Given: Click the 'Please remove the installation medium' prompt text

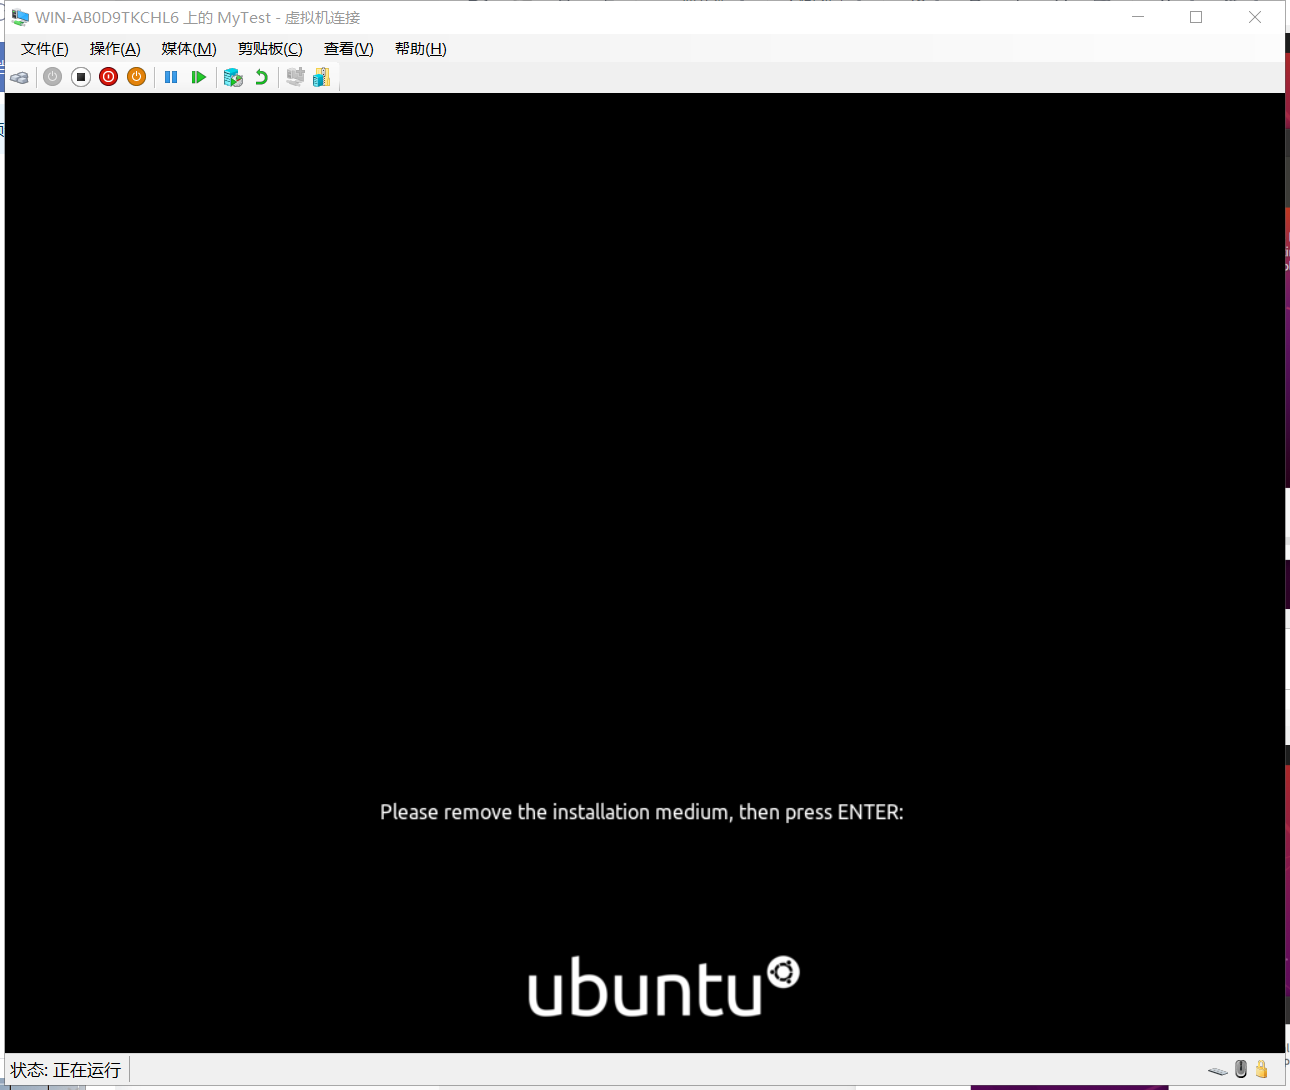Looking at the screenshot, I should (641, 812).
